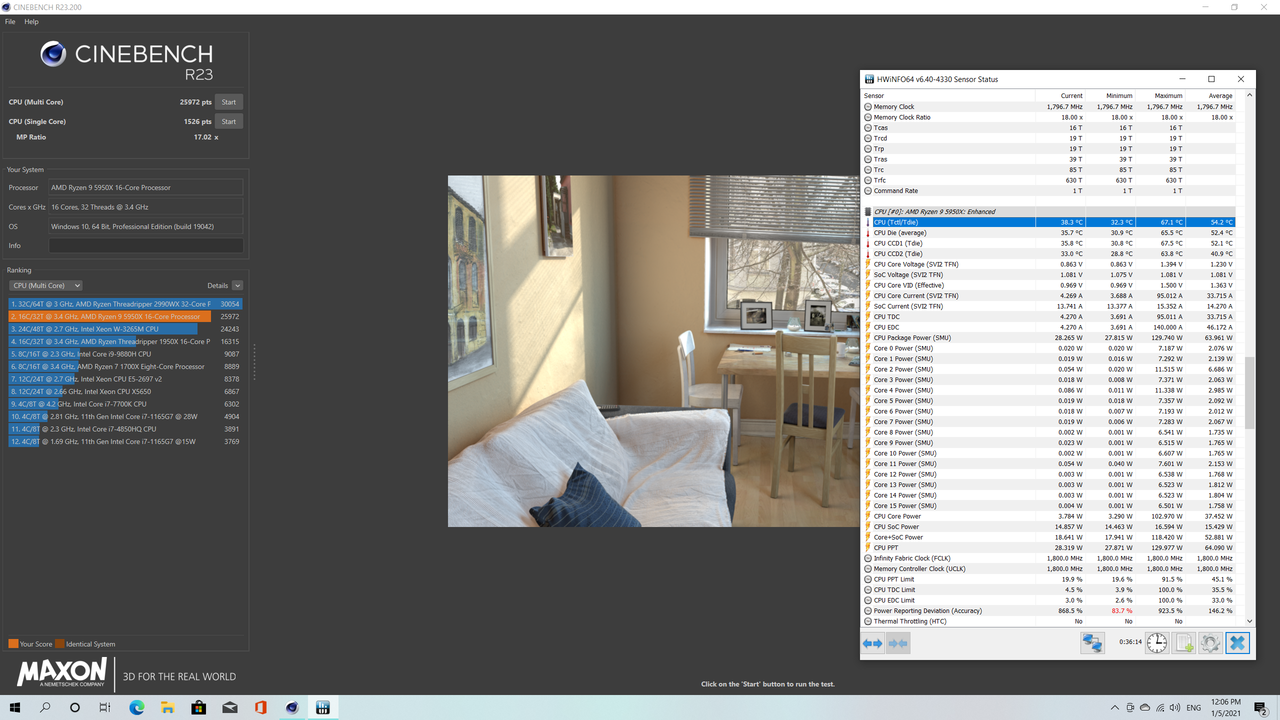Open Mail app from taskbar
1280x720 pixels.
tap(230, 707)
